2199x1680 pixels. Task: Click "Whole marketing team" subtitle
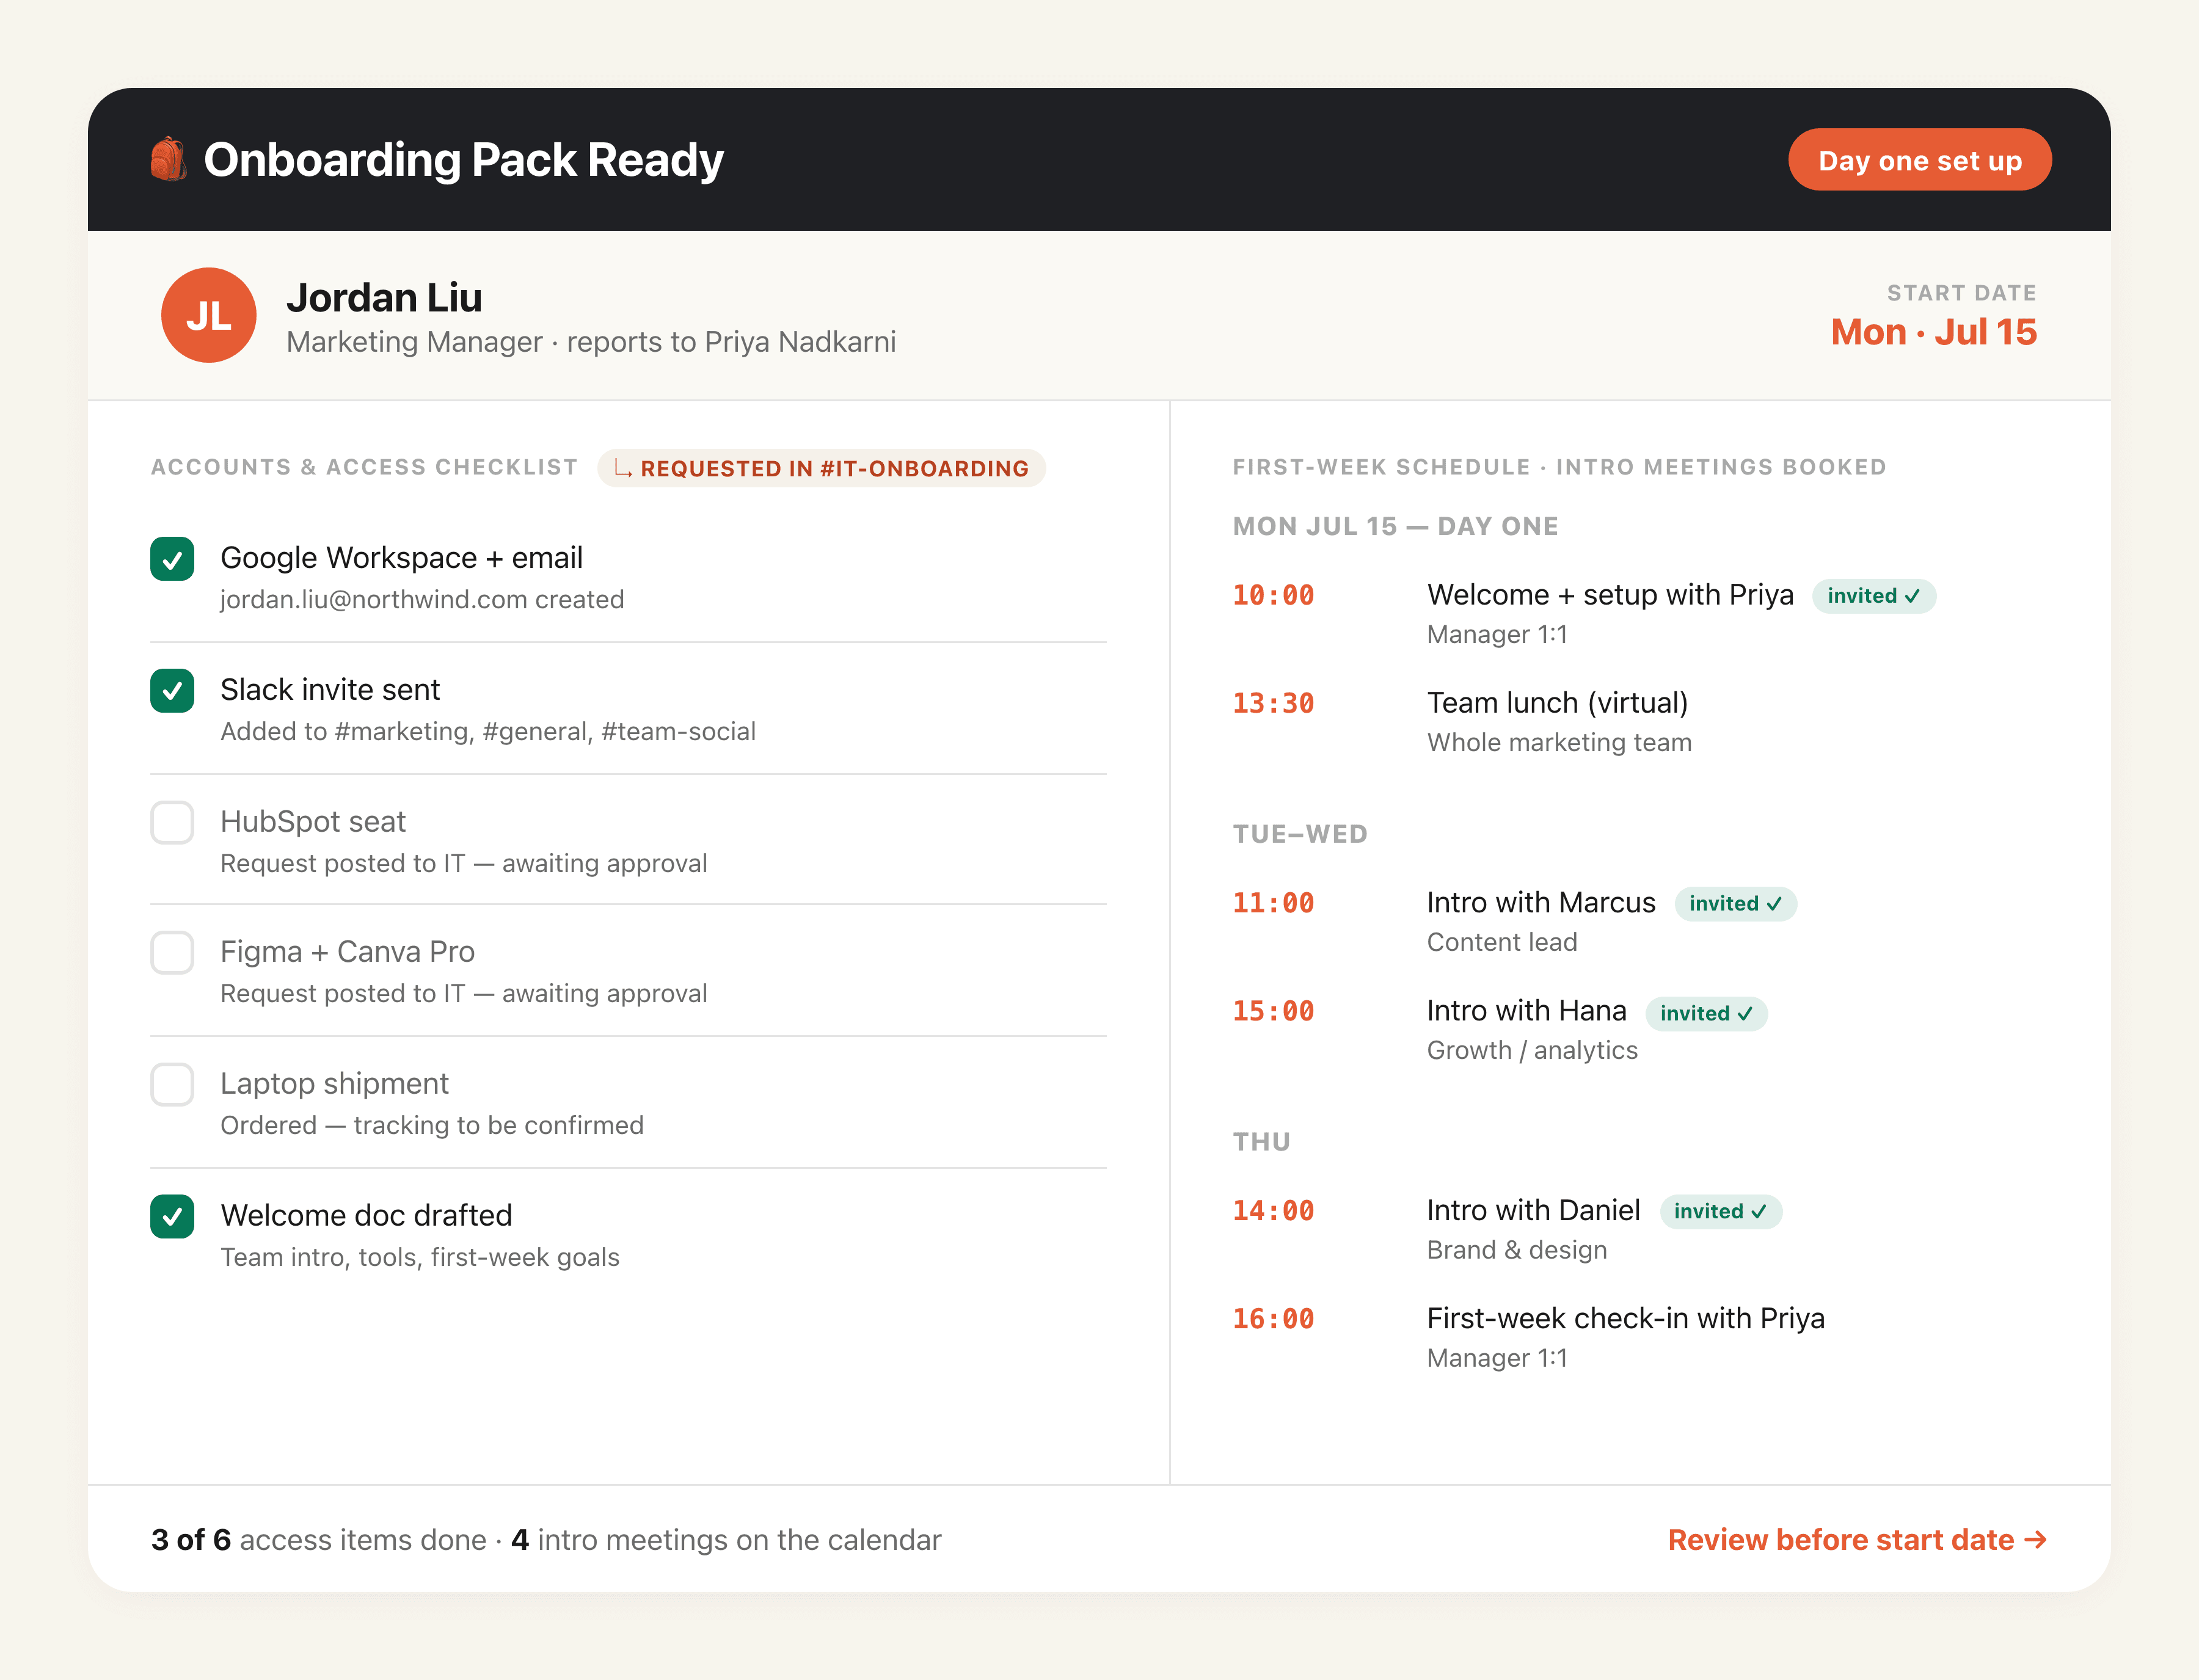1559,742
